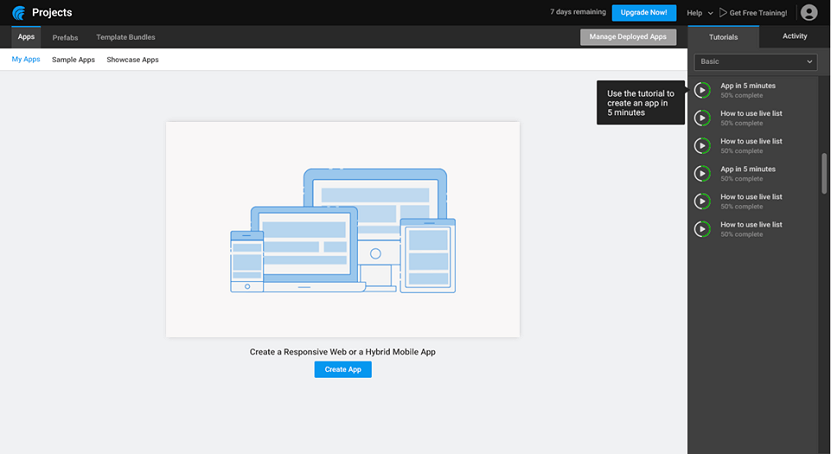This screenshot has height=454, width=831.
Task: Play the first App in 5 minutes tutorial
Action: 703,90
